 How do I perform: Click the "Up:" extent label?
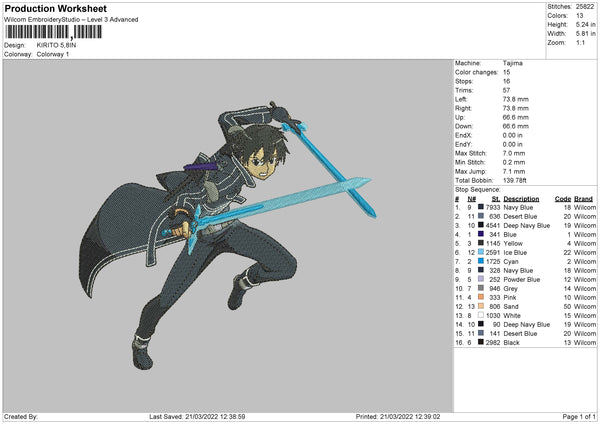point(460,117)
